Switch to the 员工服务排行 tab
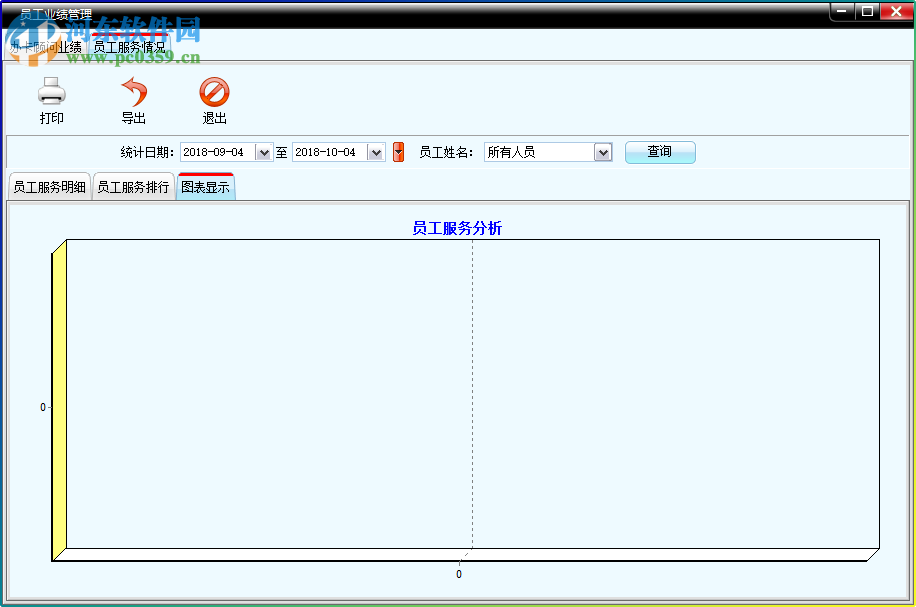 (x=133, y=186)
